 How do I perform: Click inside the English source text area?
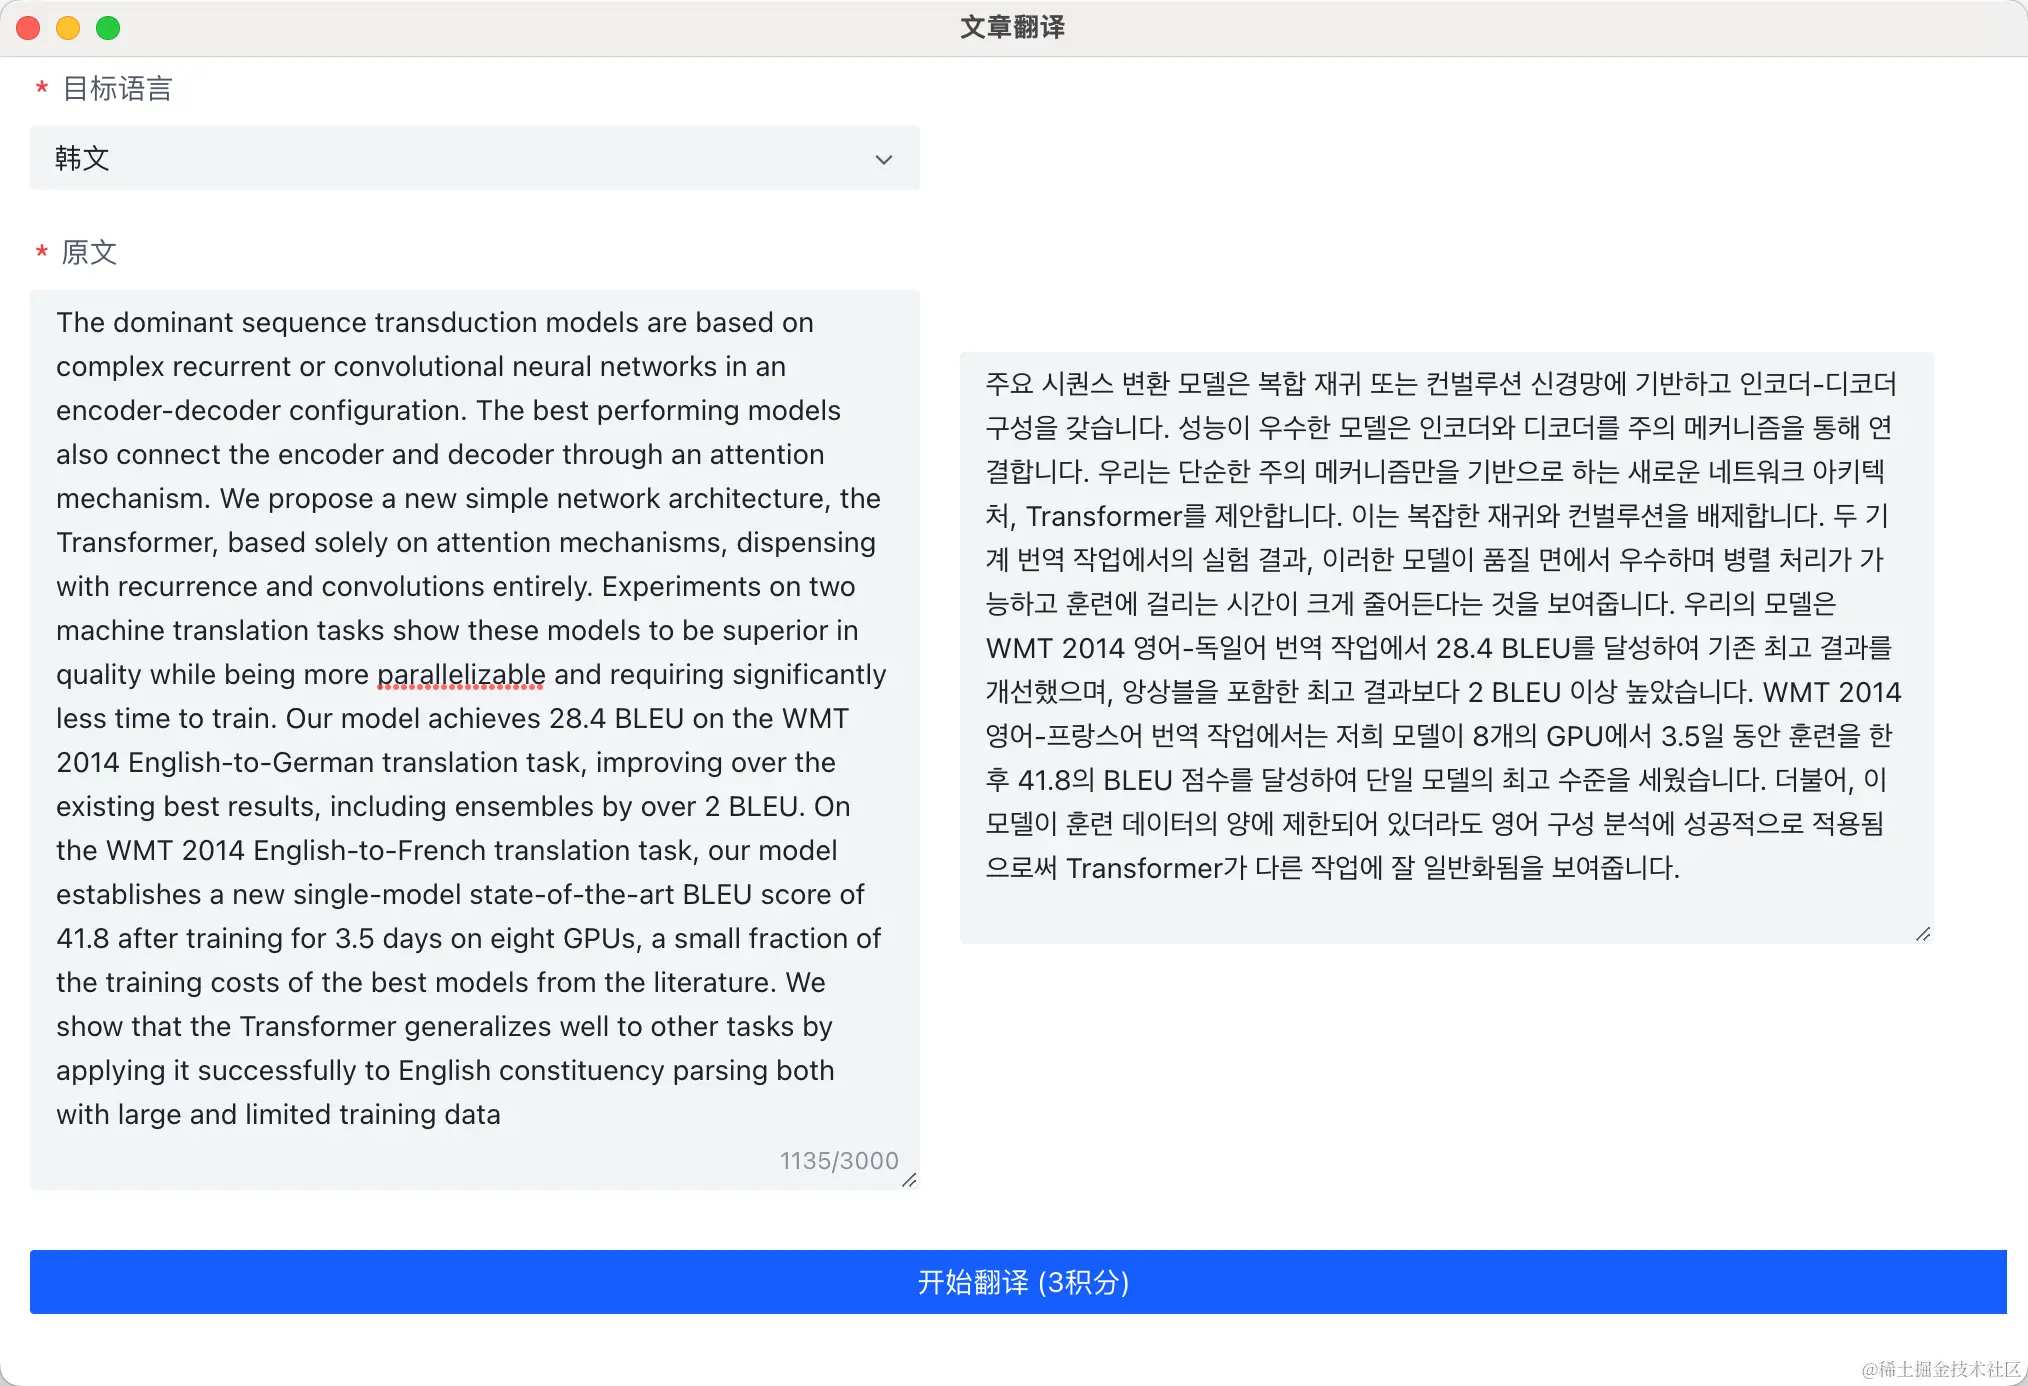point(475,740)
